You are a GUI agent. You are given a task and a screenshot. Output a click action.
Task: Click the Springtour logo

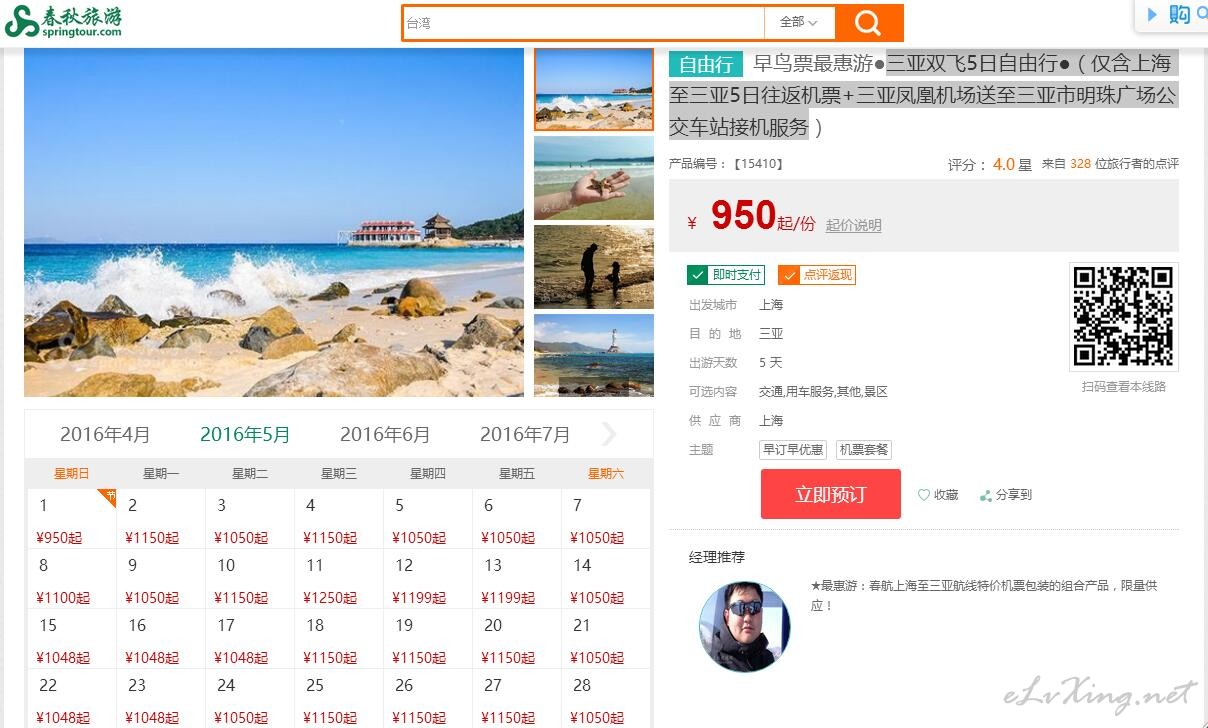pos(64,21)
